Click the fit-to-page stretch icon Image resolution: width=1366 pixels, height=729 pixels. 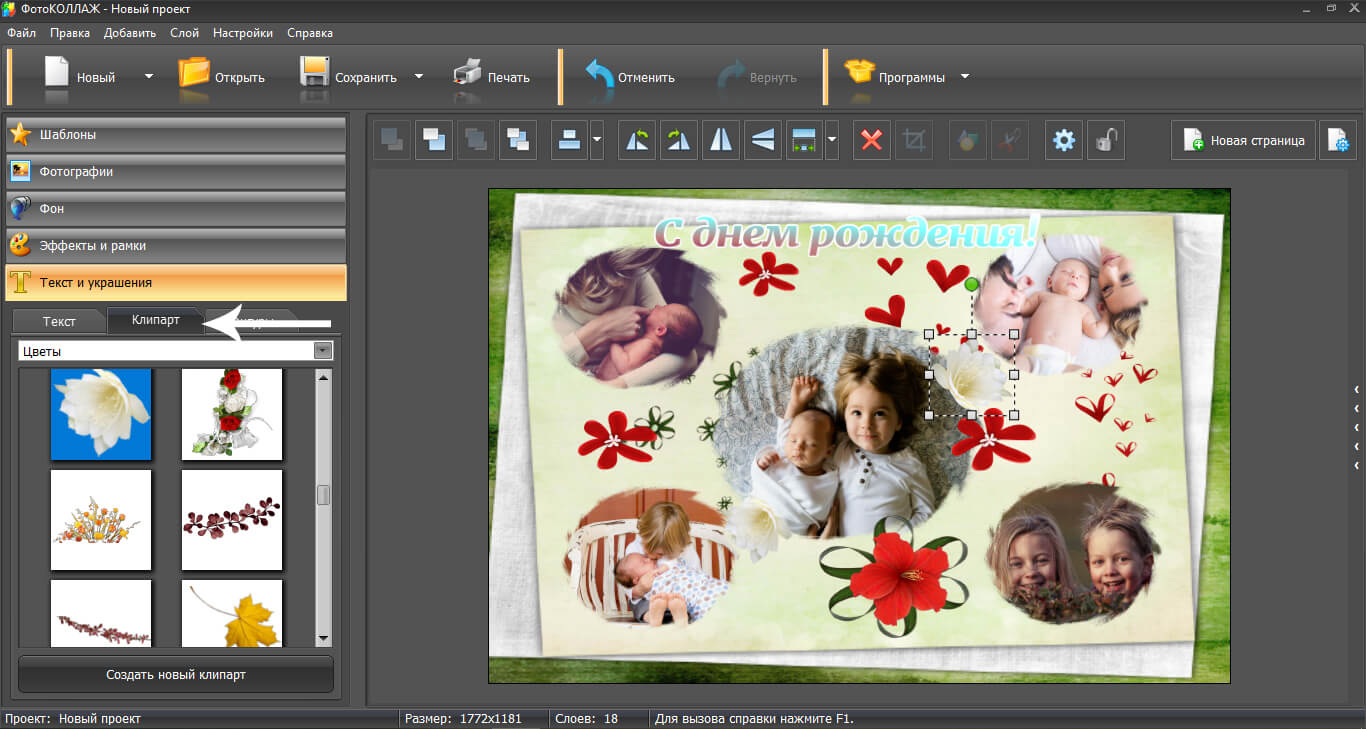coord(804,140)
